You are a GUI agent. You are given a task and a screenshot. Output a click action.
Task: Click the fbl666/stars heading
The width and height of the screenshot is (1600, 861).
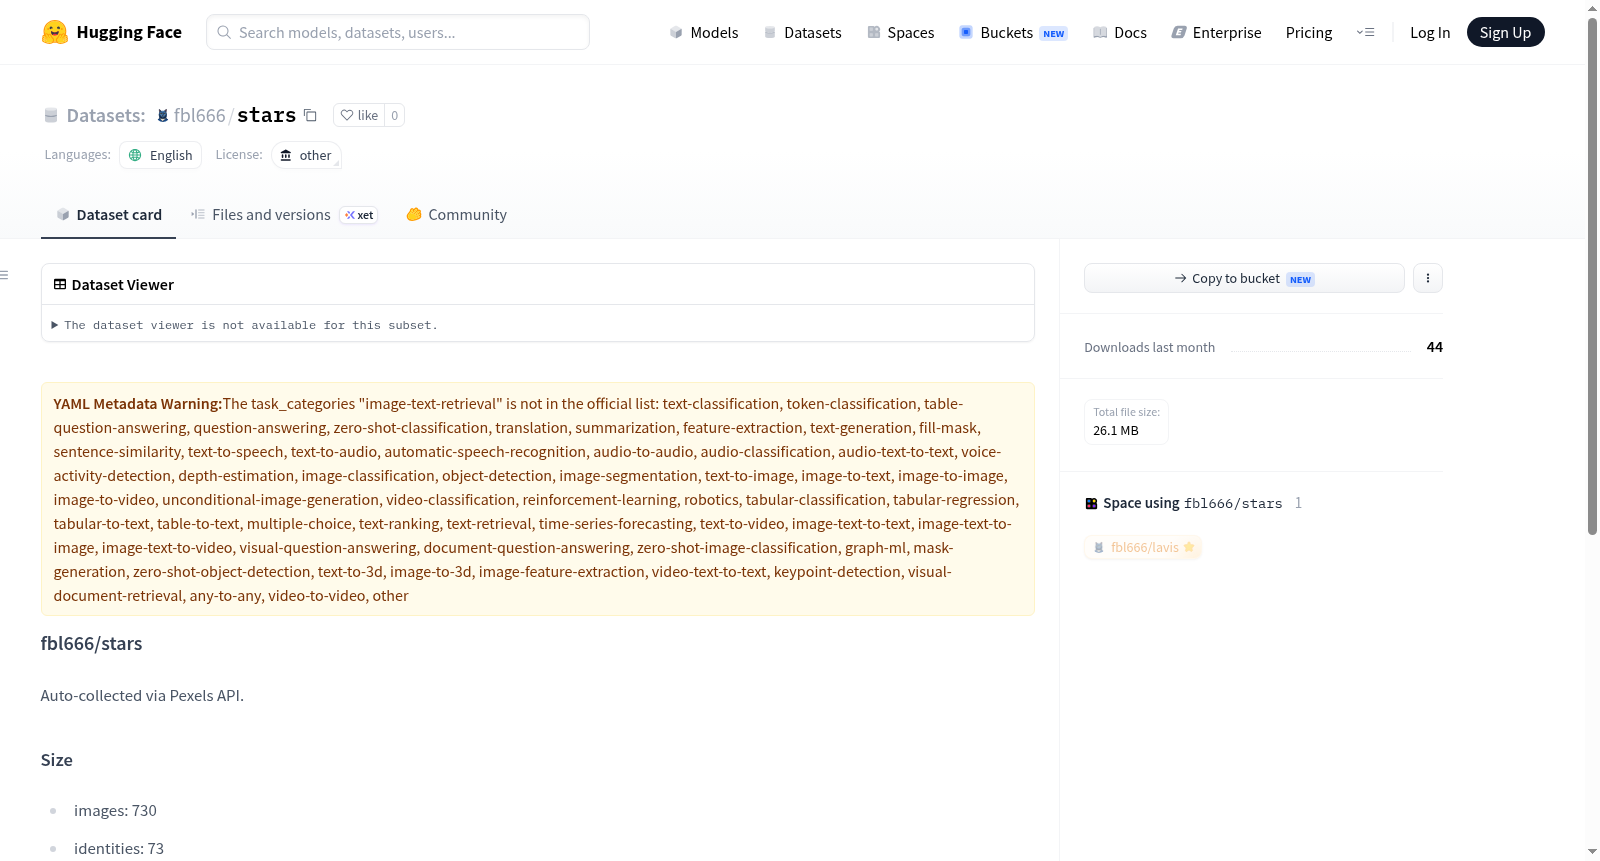tap(92, 643)
